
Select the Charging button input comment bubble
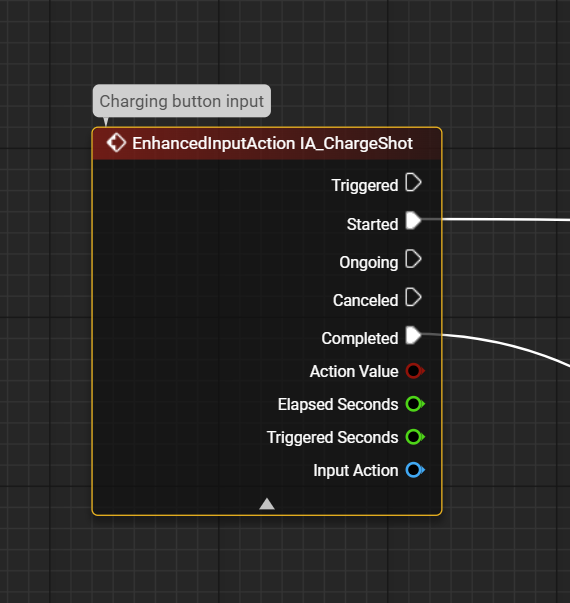(182, 101)
